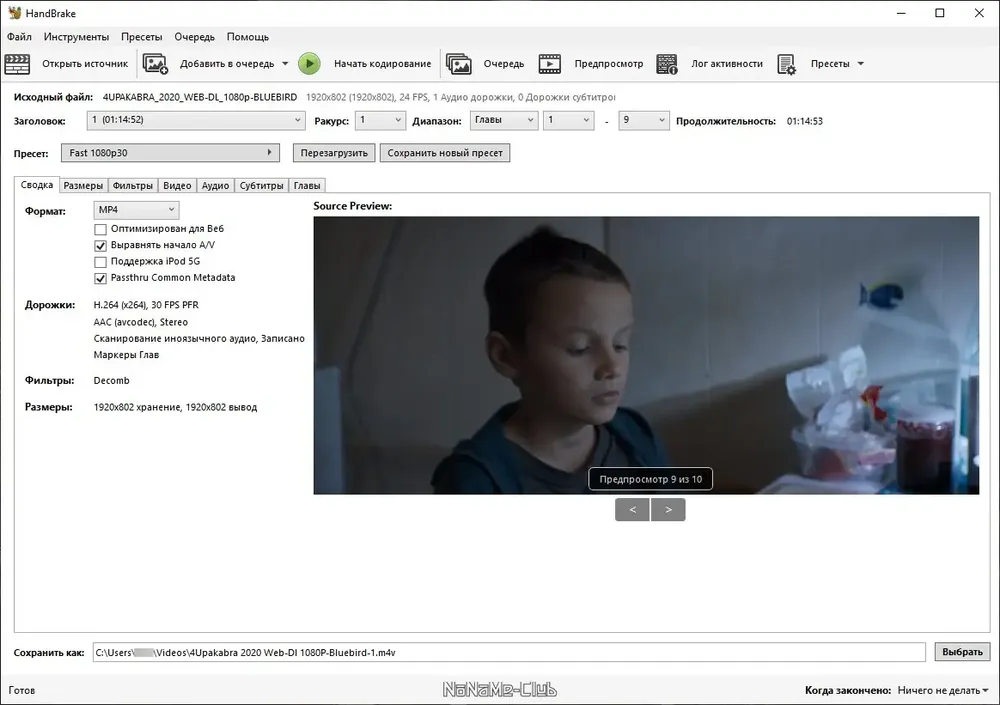Switch to the Видео tab

pyautogui.click(x=177, y=186)
